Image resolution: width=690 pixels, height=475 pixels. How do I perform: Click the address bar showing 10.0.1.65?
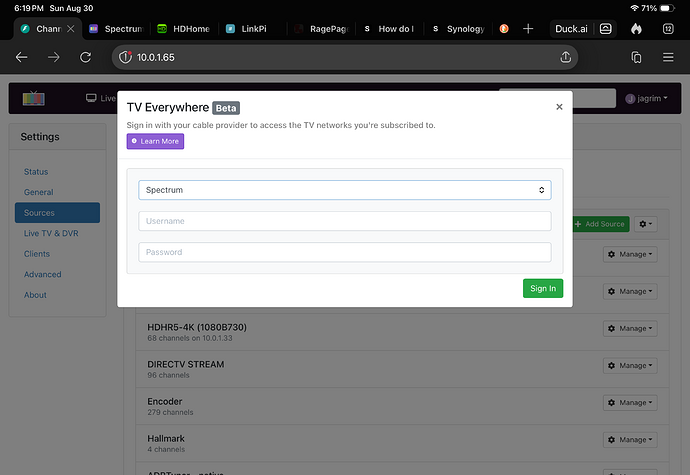[344, 57]
